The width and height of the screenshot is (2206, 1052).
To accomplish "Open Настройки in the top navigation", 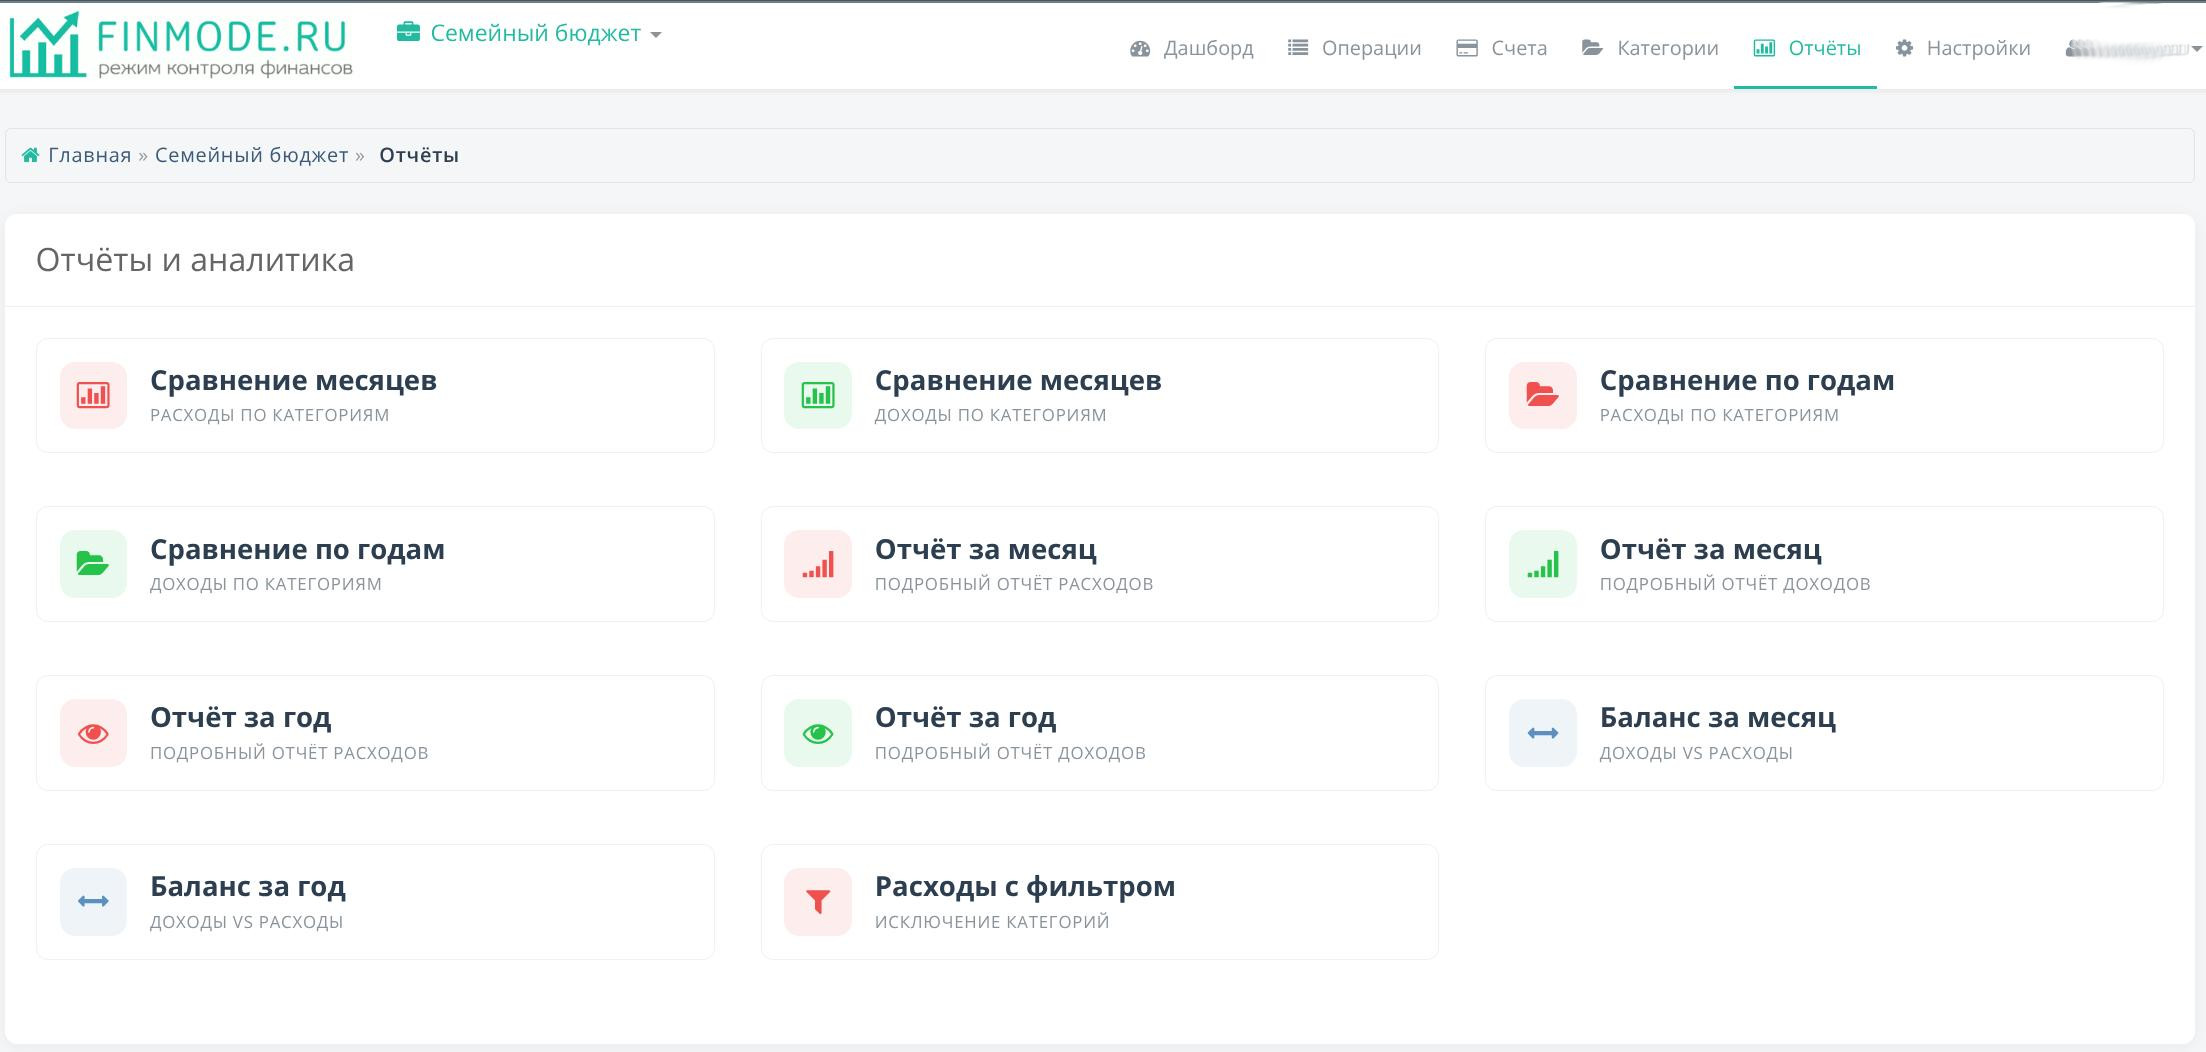I will click(1963, 48).
